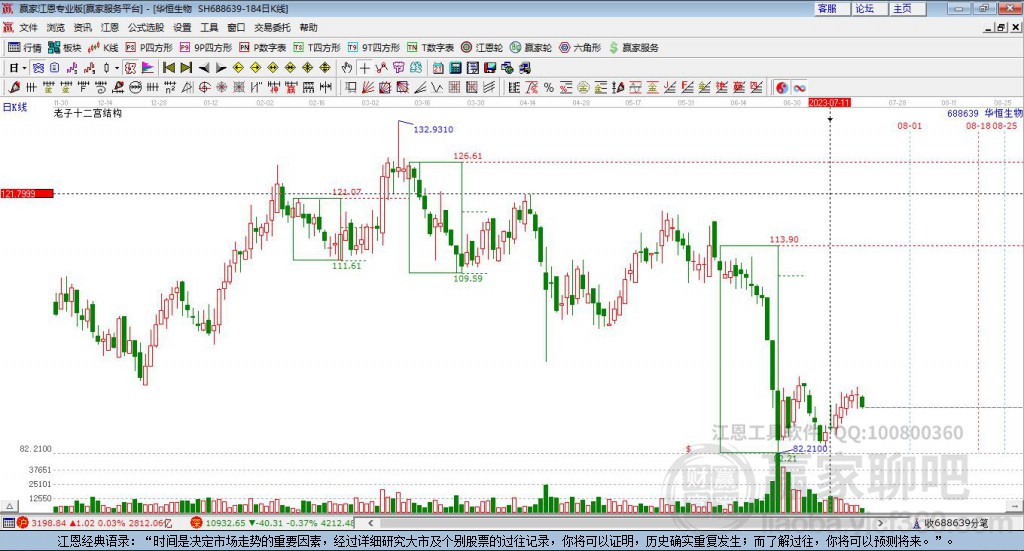Open 赢家服务 dollar-sign service

633,48
